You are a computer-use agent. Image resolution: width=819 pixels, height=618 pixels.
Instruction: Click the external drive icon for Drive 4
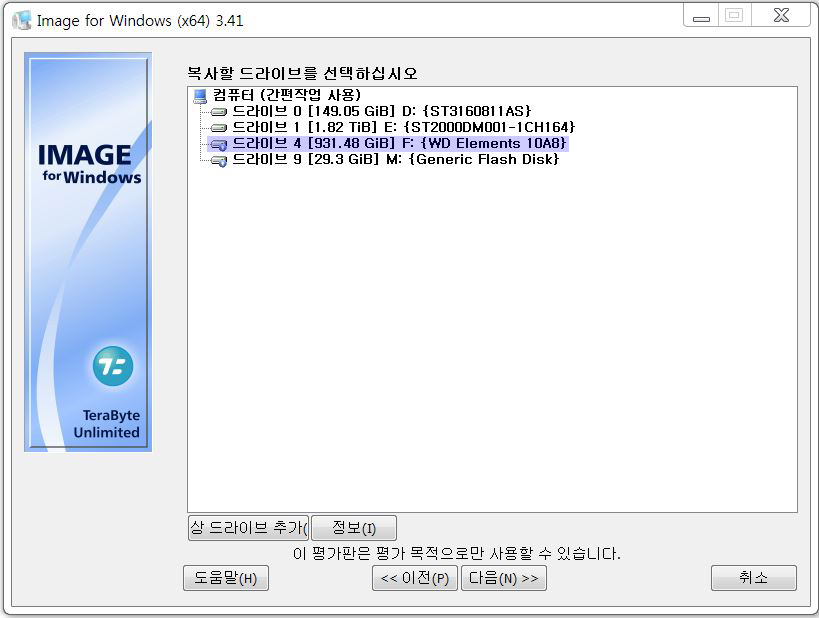(219, 145)
